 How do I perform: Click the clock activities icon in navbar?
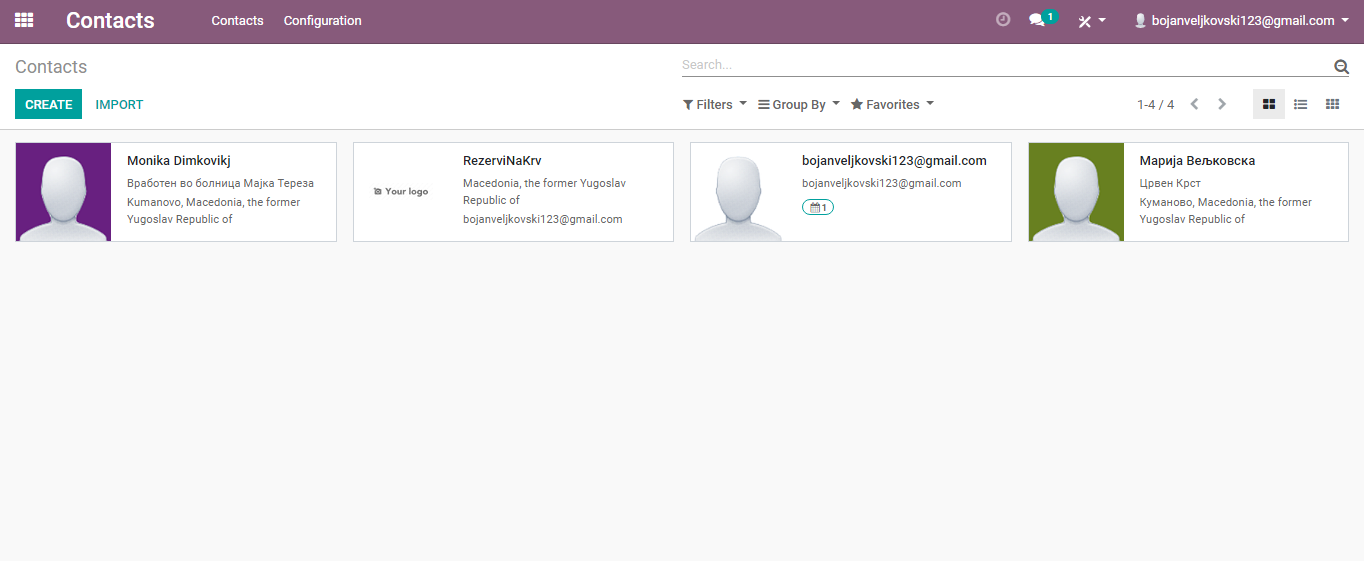tap(1003, 20)
